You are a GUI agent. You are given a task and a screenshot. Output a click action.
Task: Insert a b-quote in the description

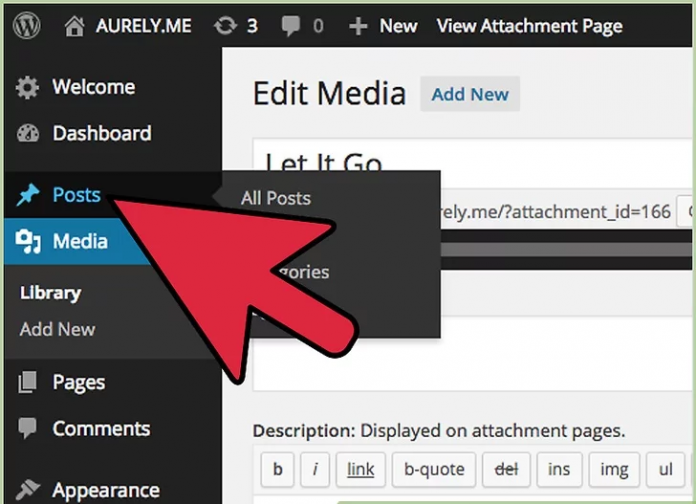click(434, 469)
